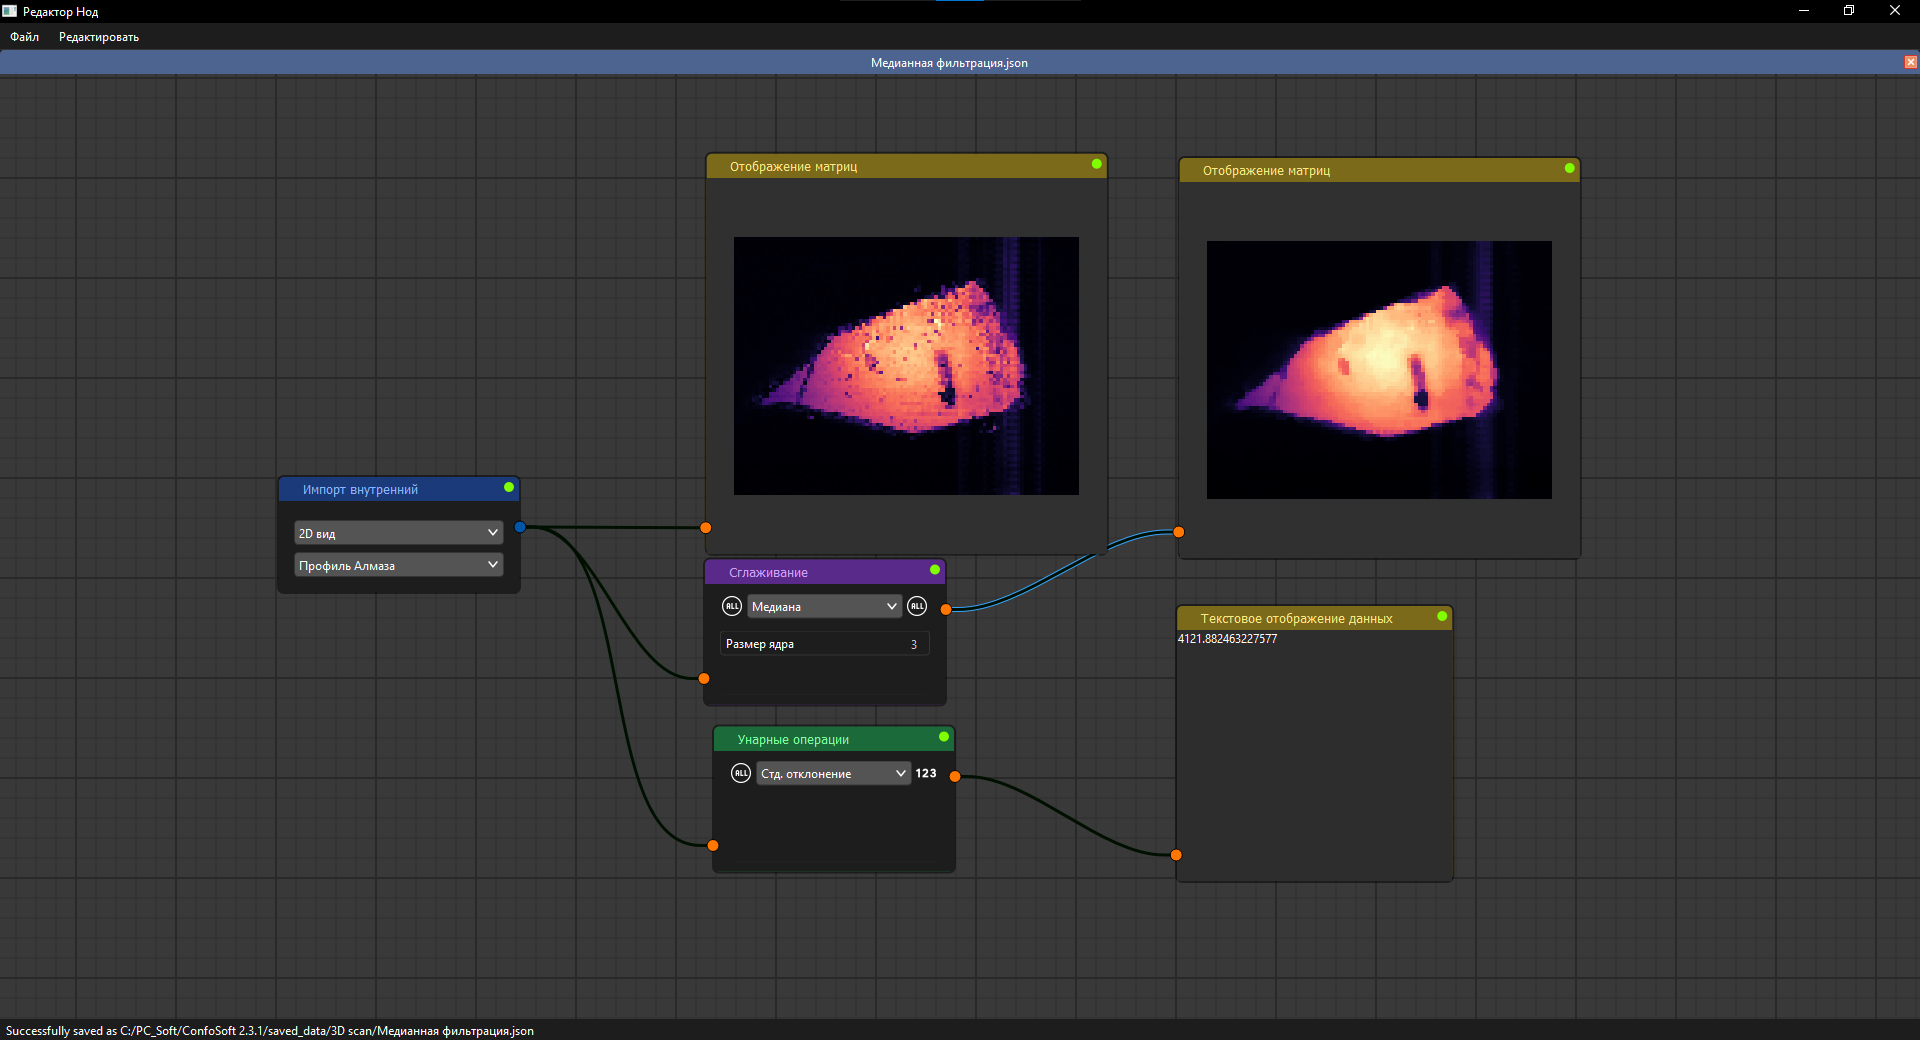Select the Сглаживание node title
1920x1040 pixels.
pyautogui.click(x=768, y=573)
